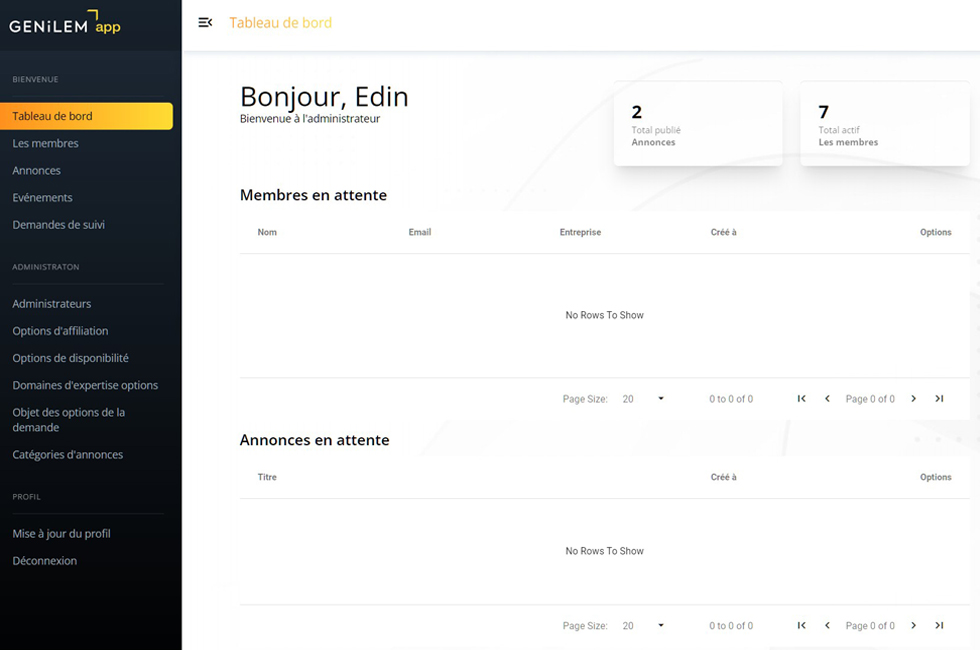Open Mise à jour du profil
The width and height of the screenshot is (980, 650).
[61, 534]
